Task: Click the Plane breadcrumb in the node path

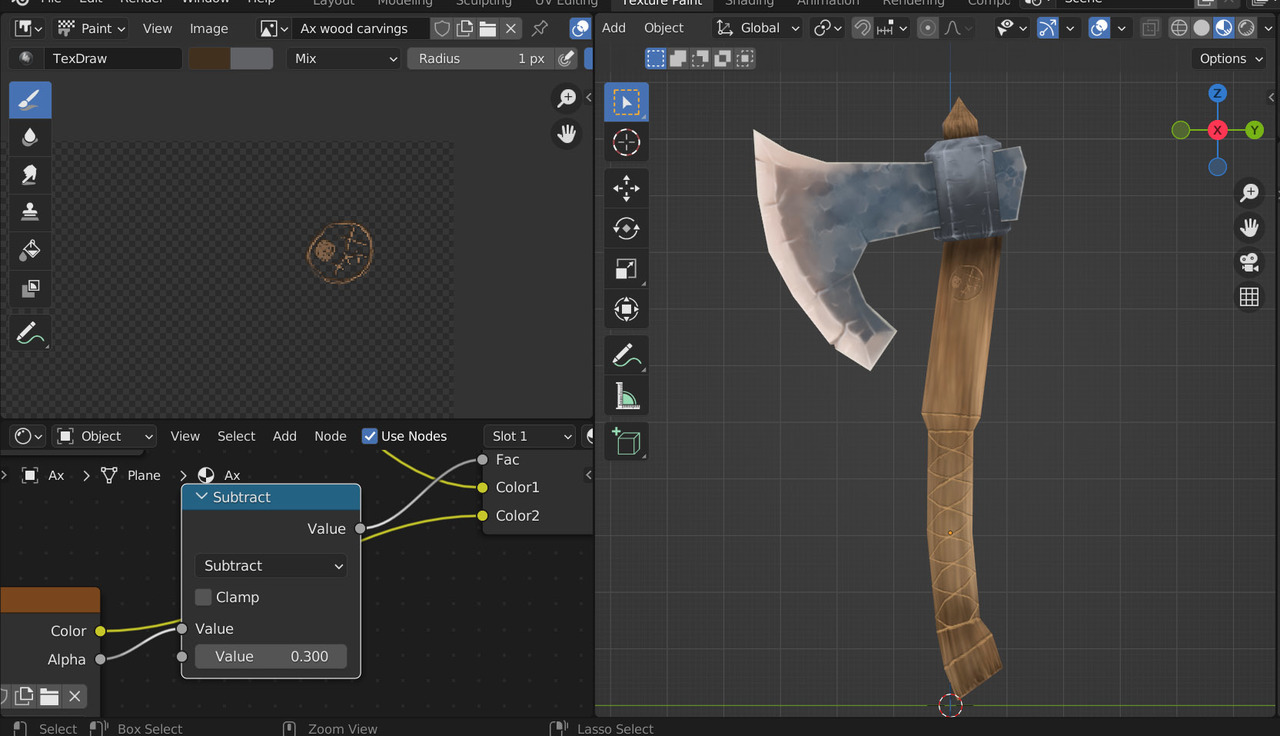Action: (143, 475)
